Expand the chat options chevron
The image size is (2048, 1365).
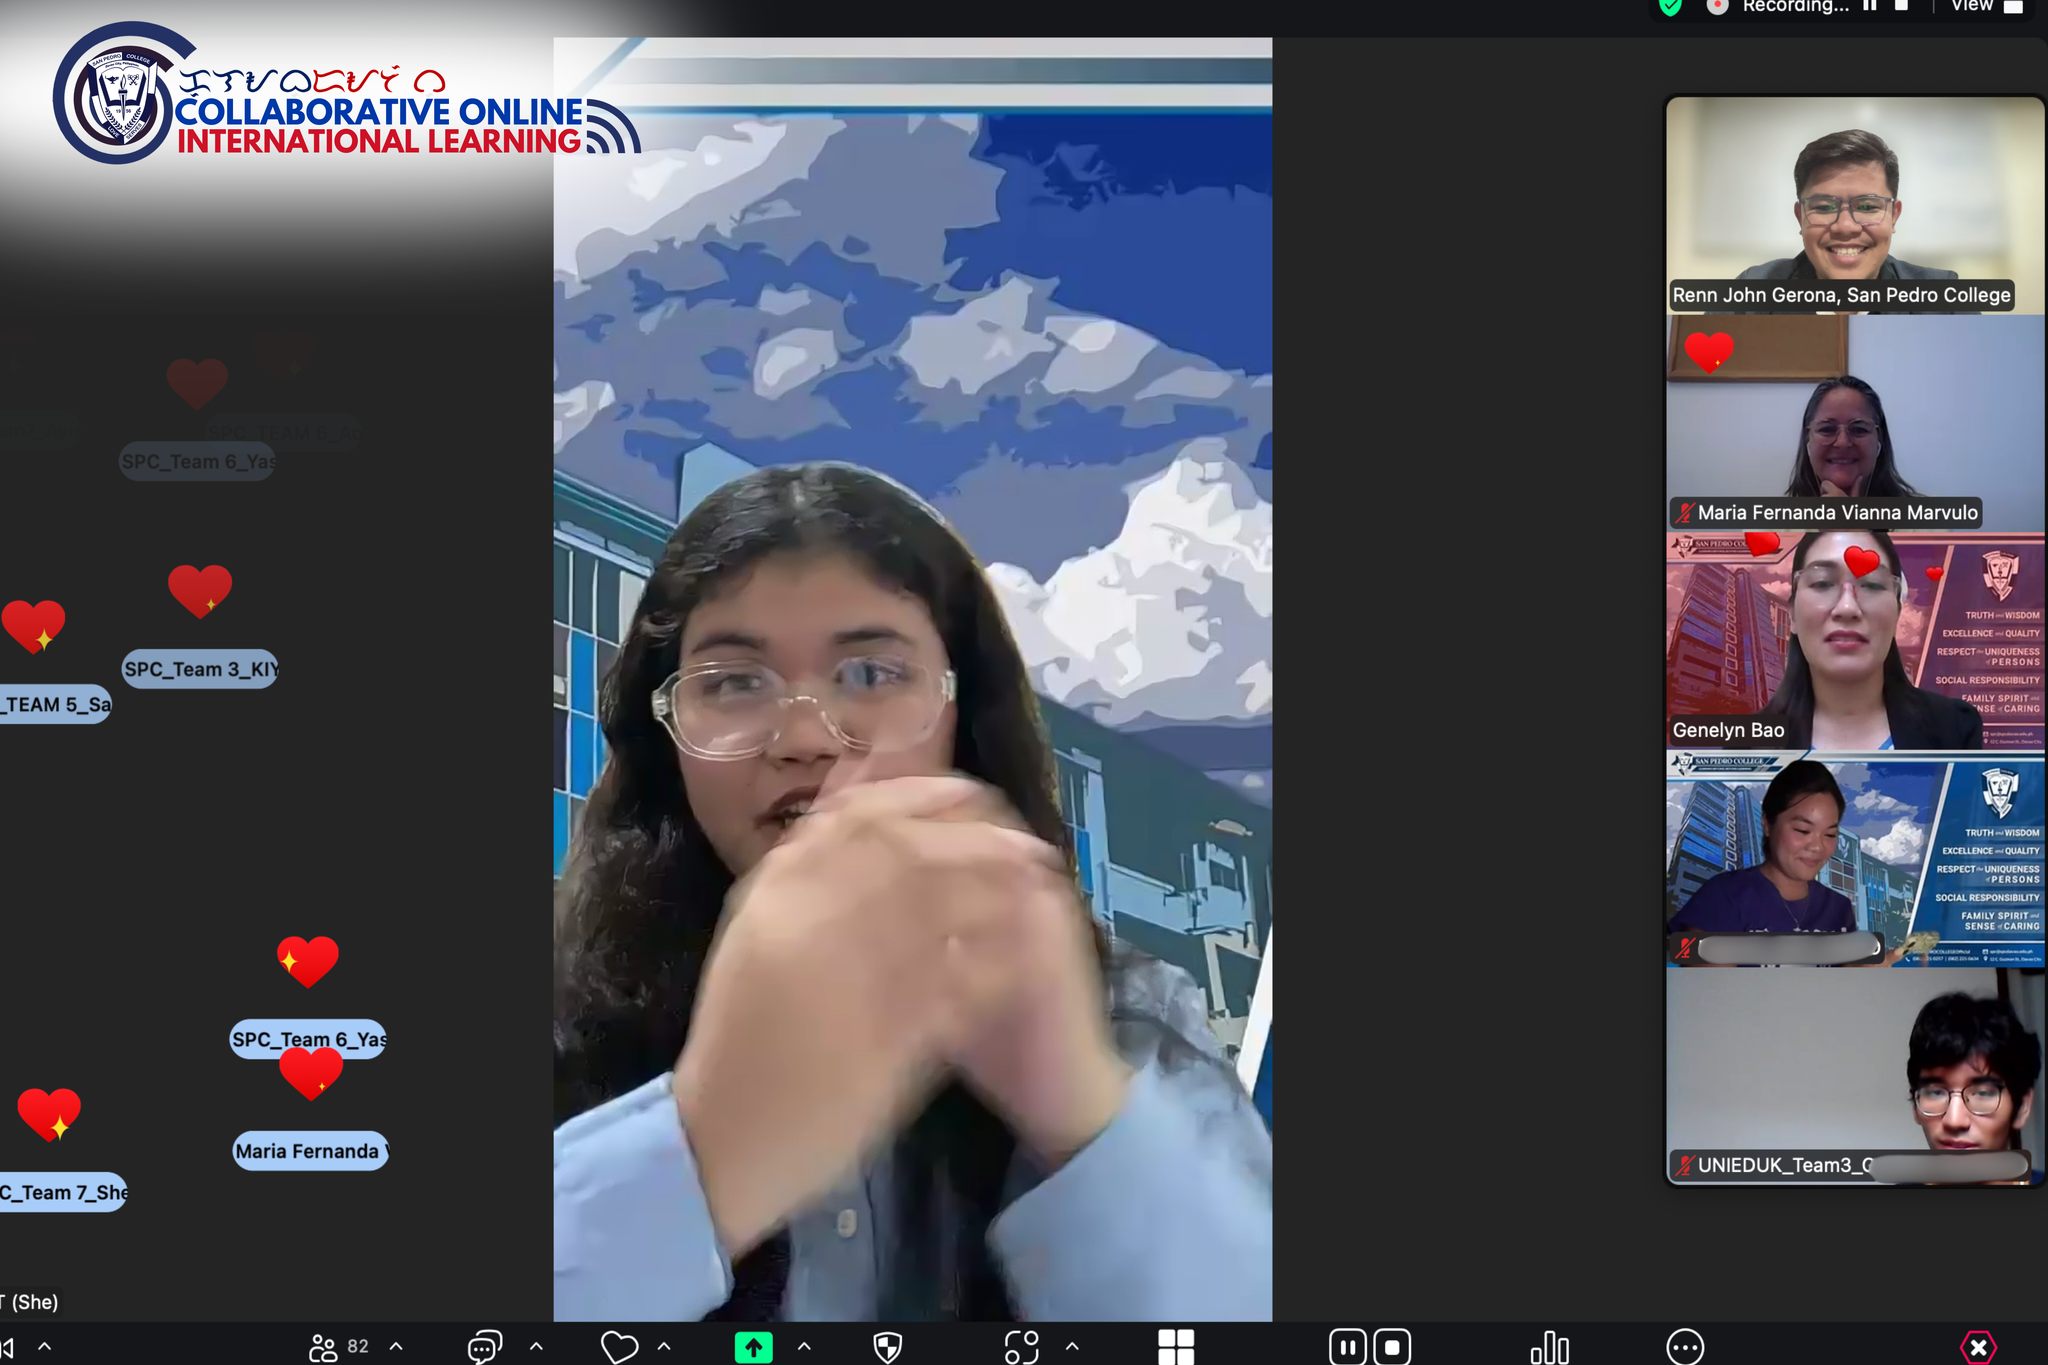click(536, 1346)
